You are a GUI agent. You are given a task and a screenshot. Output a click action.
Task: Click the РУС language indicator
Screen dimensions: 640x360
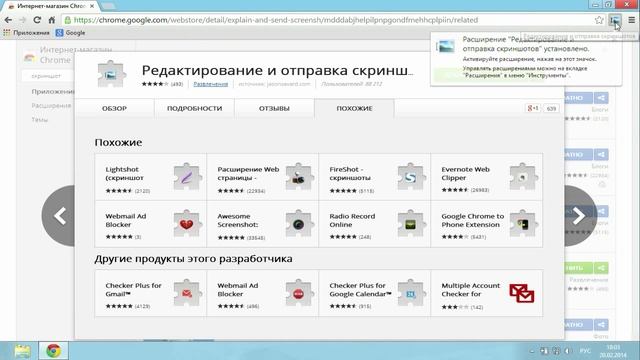point(585,351)
